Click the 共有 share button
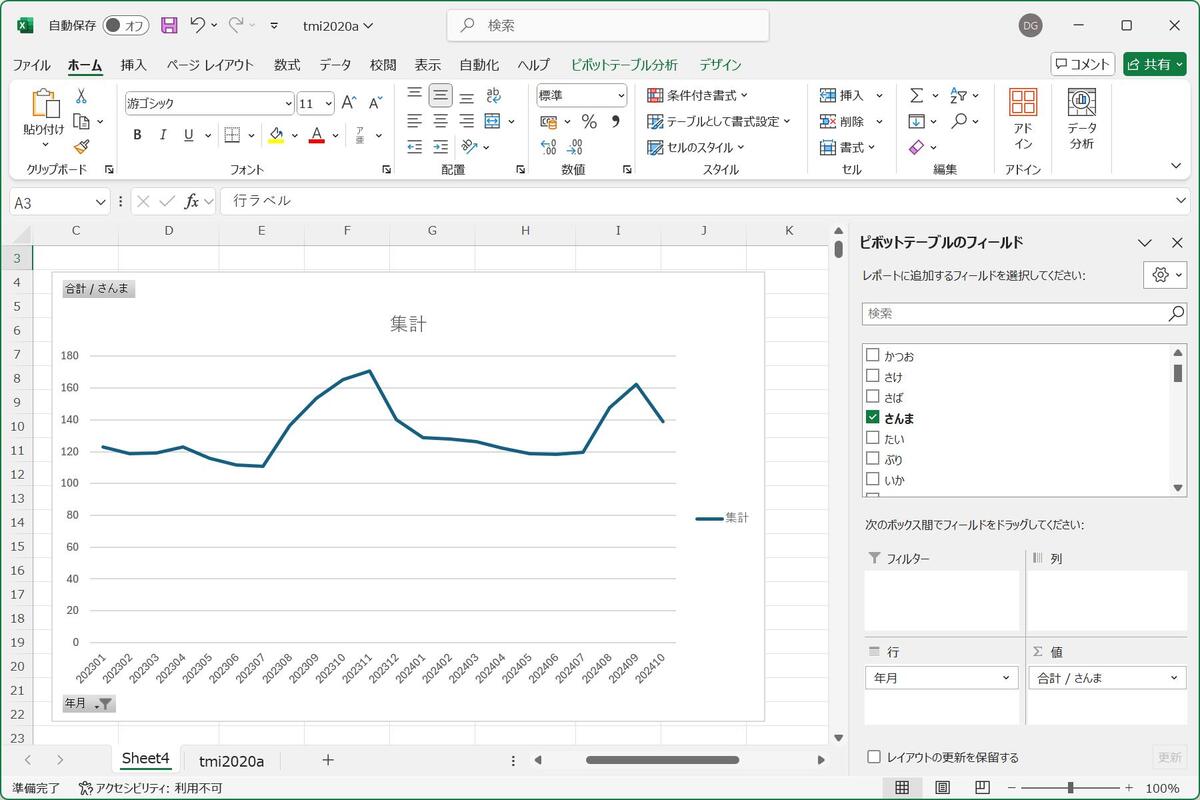The width and height of the screenshot is (1200, 800). (1154, 64)
